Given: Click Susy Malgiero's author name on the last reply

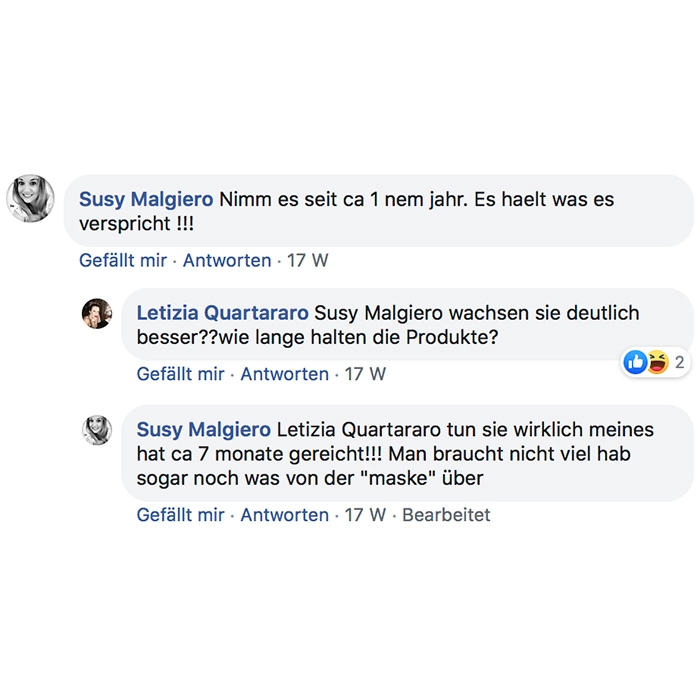Looking at the screenshot, I should (x=203, y=430).
